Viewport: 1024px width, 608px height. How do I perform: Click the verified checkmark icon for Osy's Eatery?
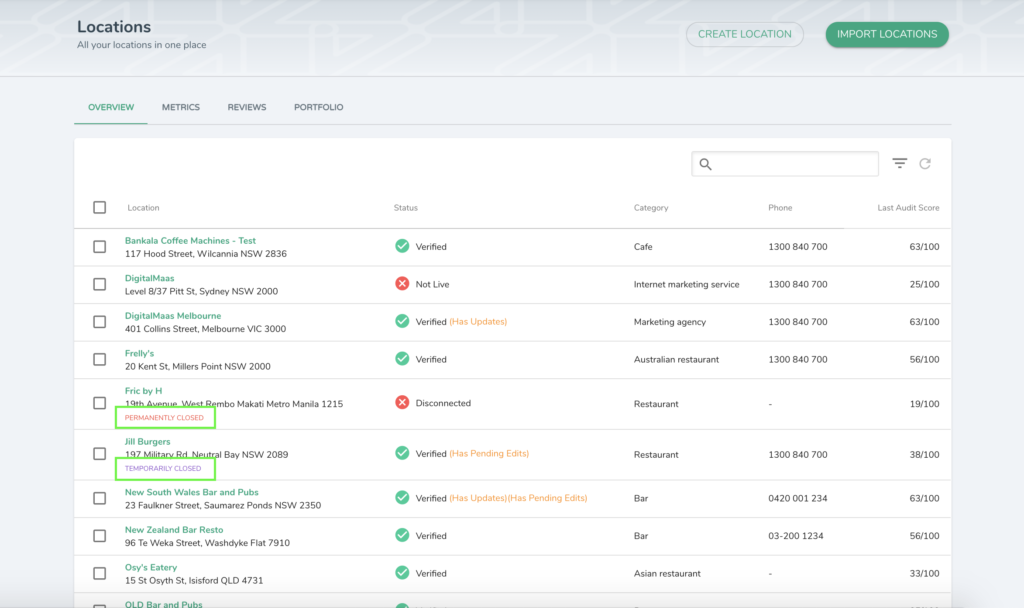402,573
